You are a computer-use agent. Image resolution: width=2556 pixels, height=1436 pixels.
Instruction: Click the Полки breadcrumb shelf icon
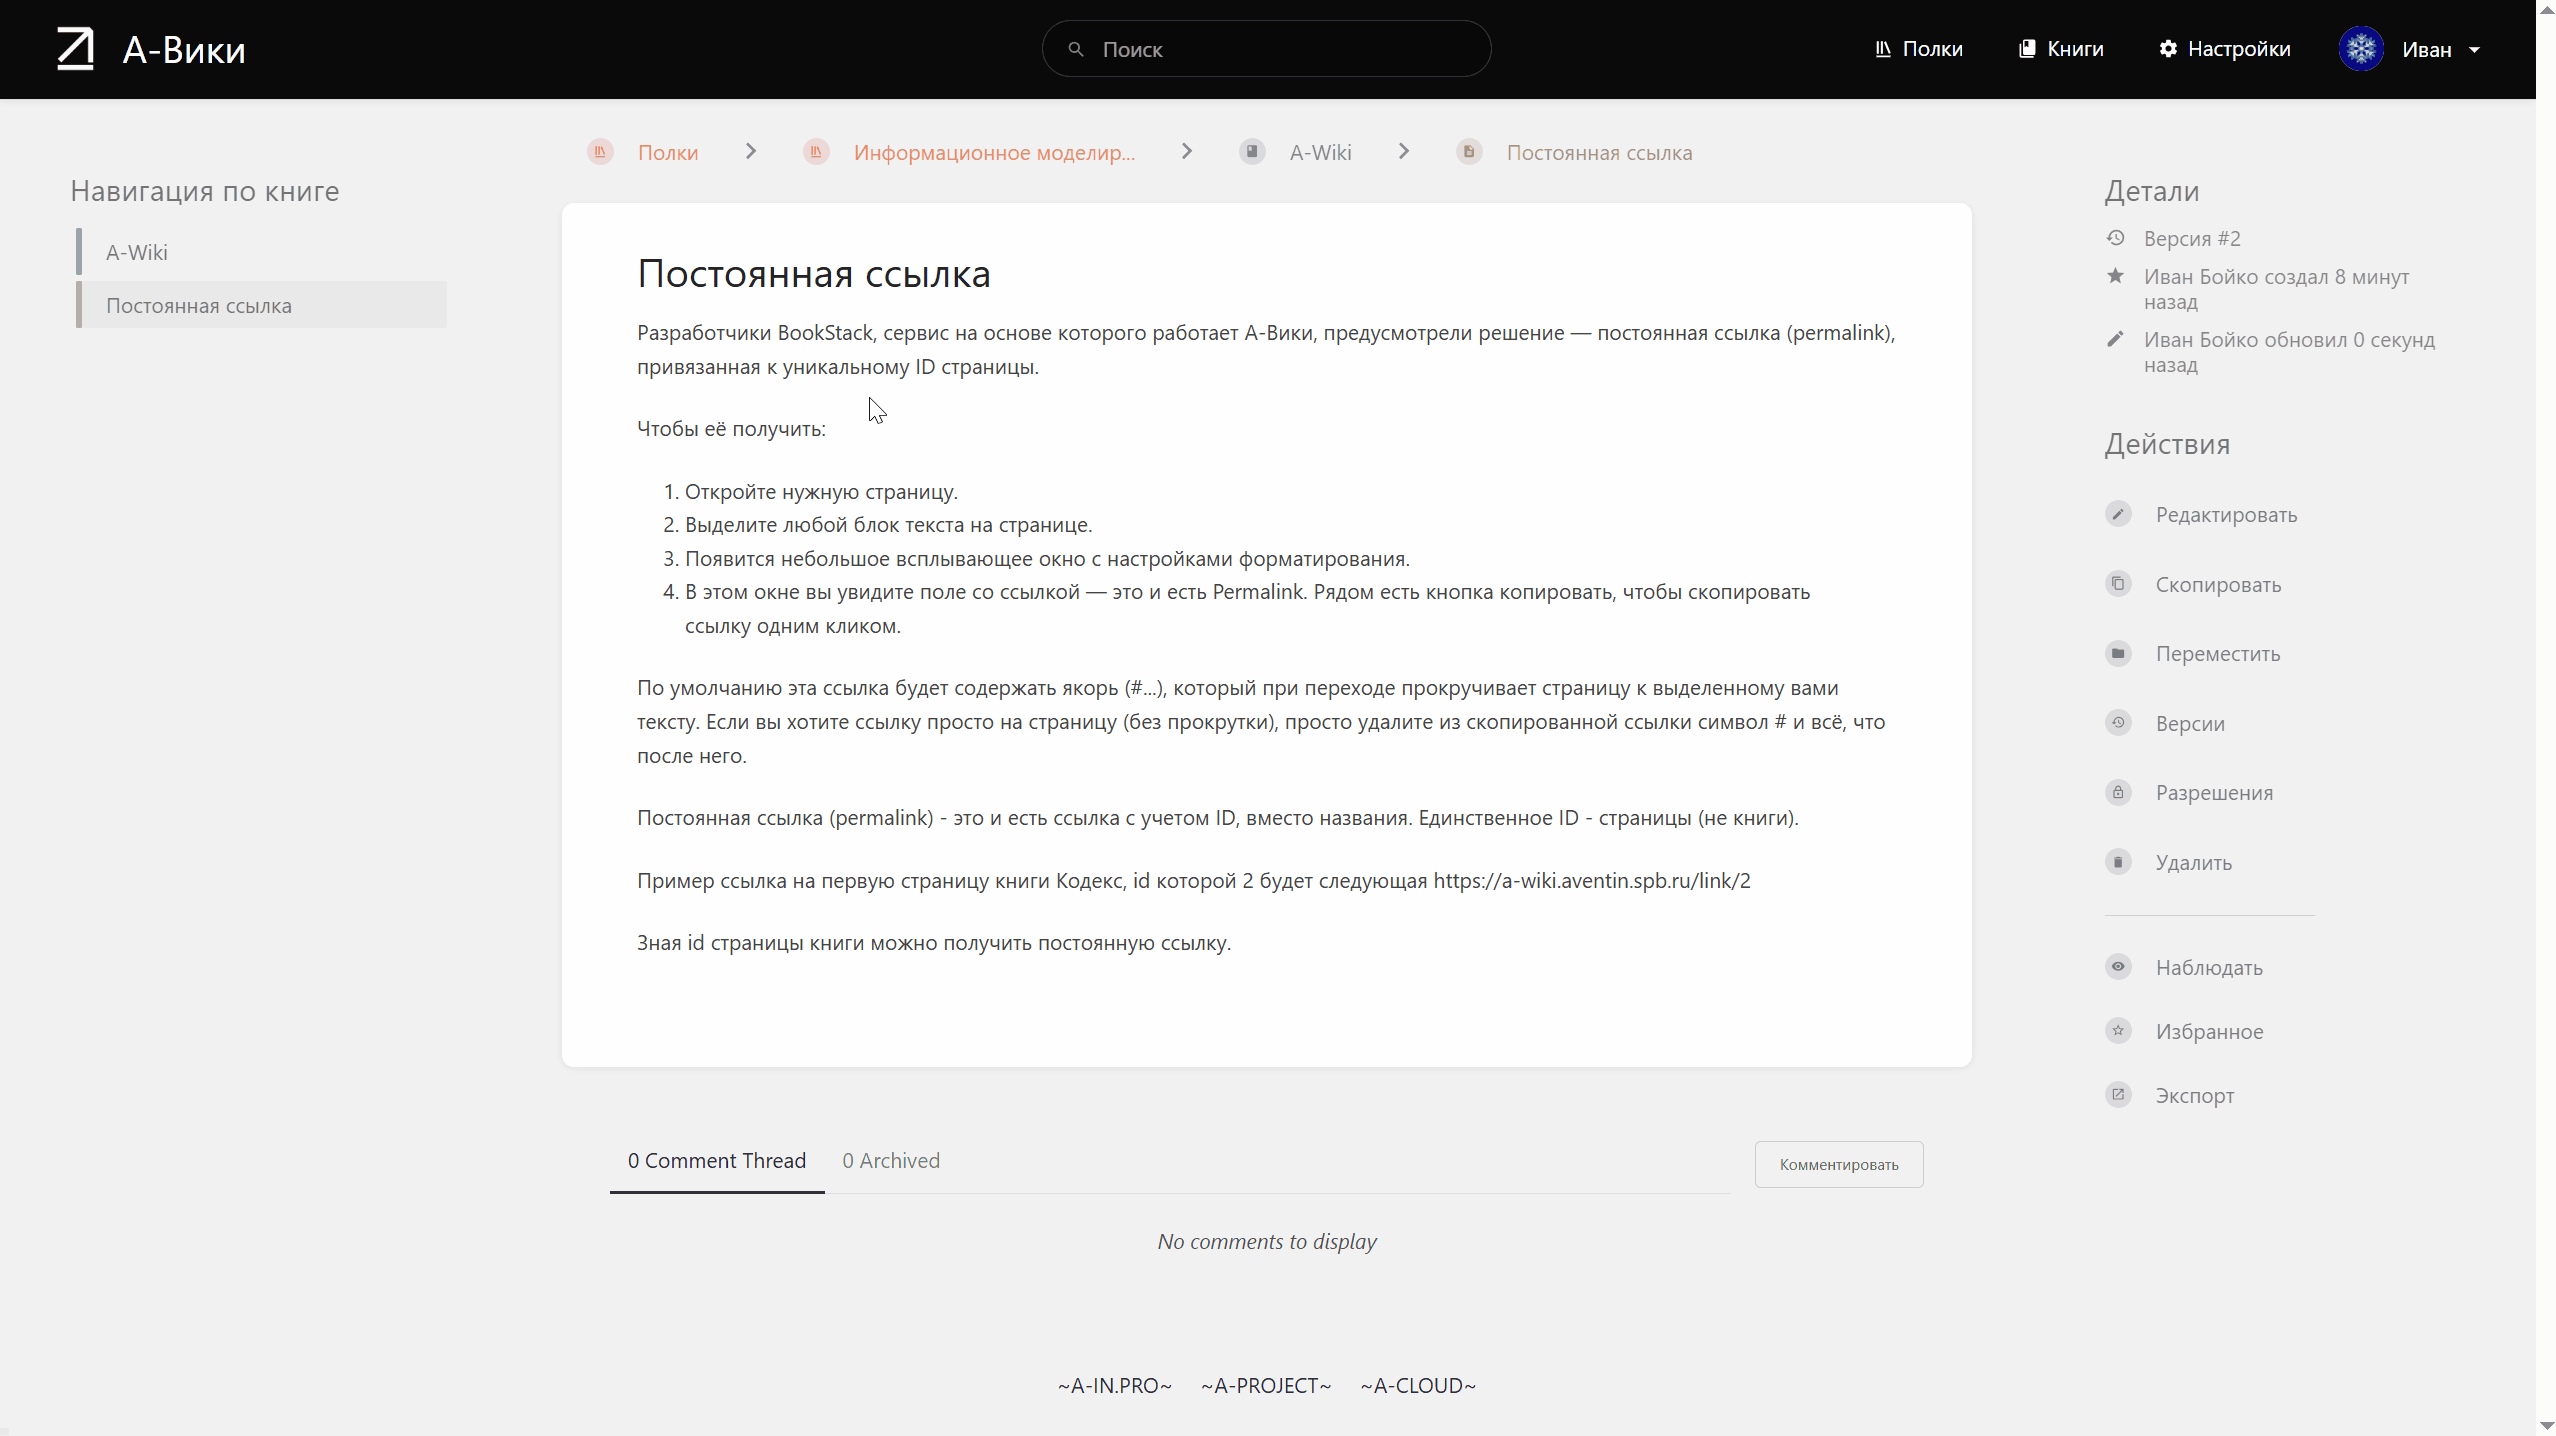coord(600,152)
